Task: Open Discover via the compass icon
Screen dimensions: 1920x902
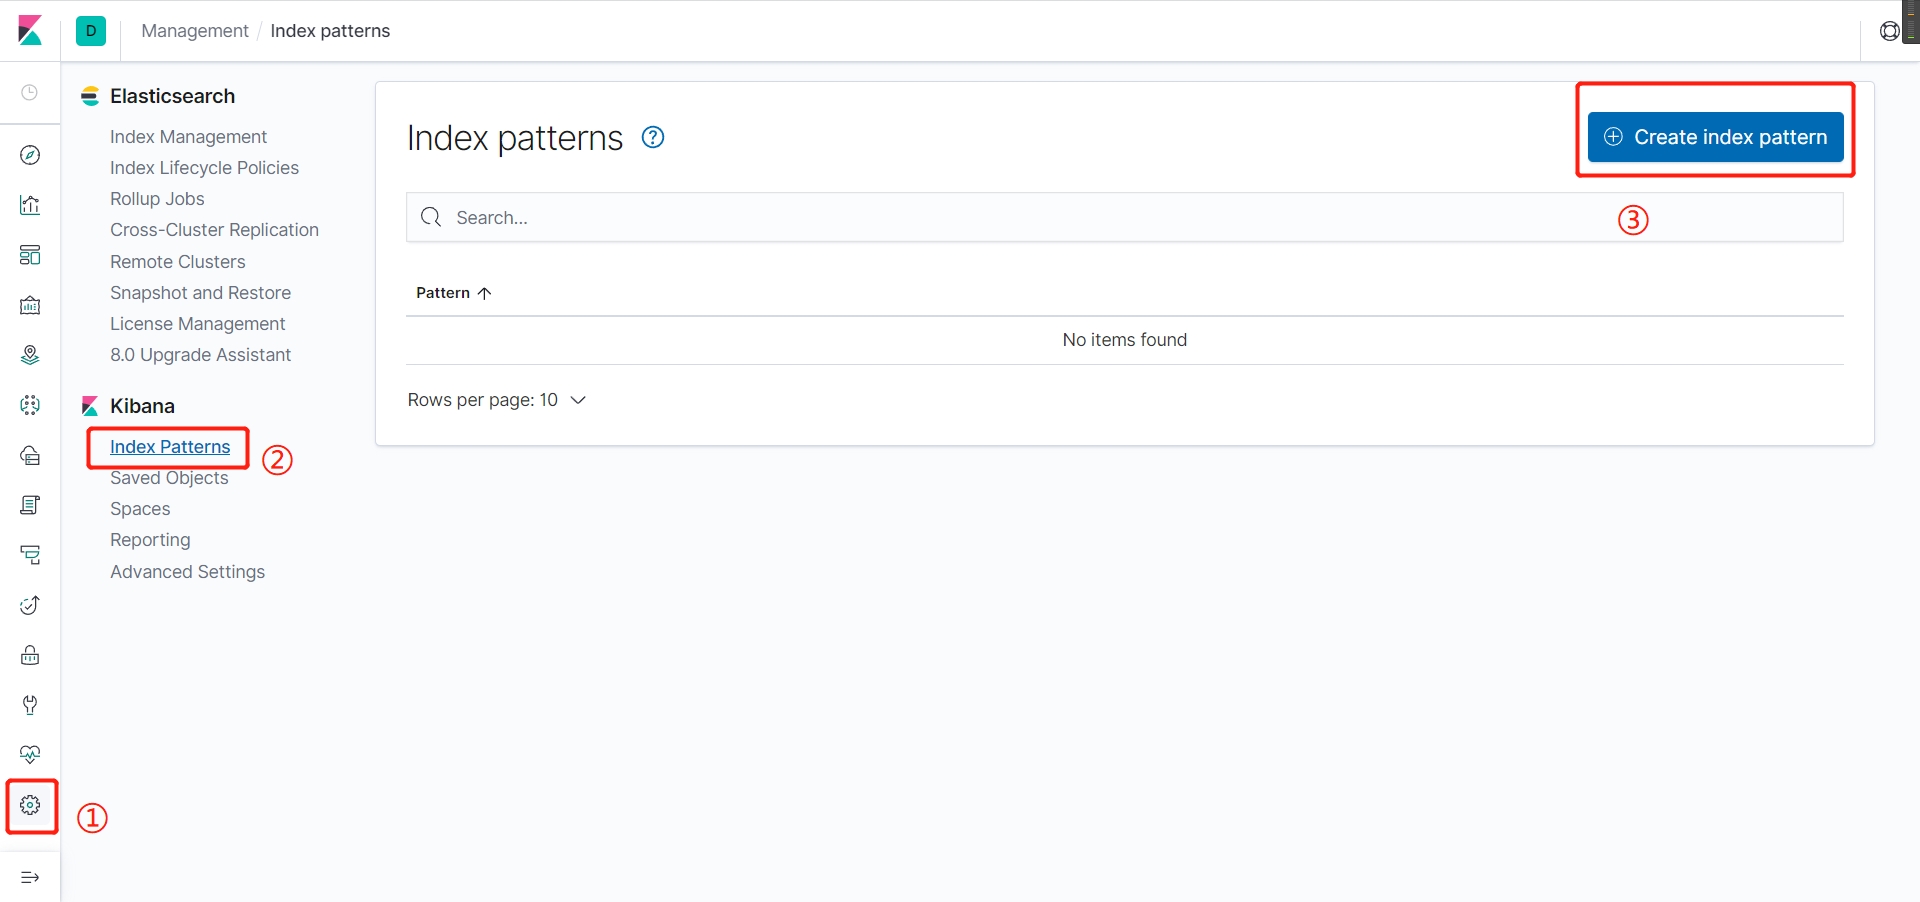Action: (x=30, y=155)
